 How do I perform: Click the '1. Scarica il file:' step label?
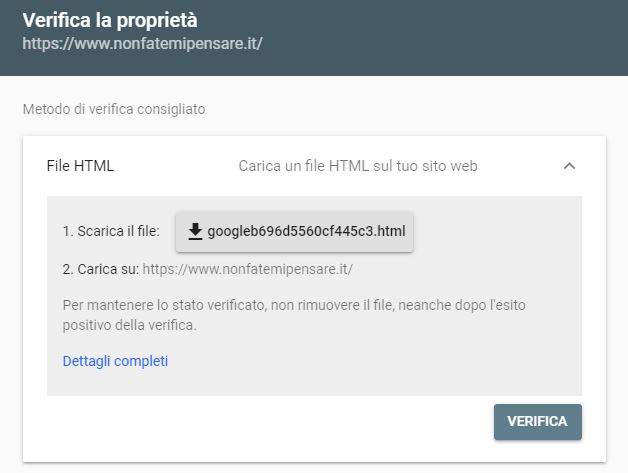111,232
